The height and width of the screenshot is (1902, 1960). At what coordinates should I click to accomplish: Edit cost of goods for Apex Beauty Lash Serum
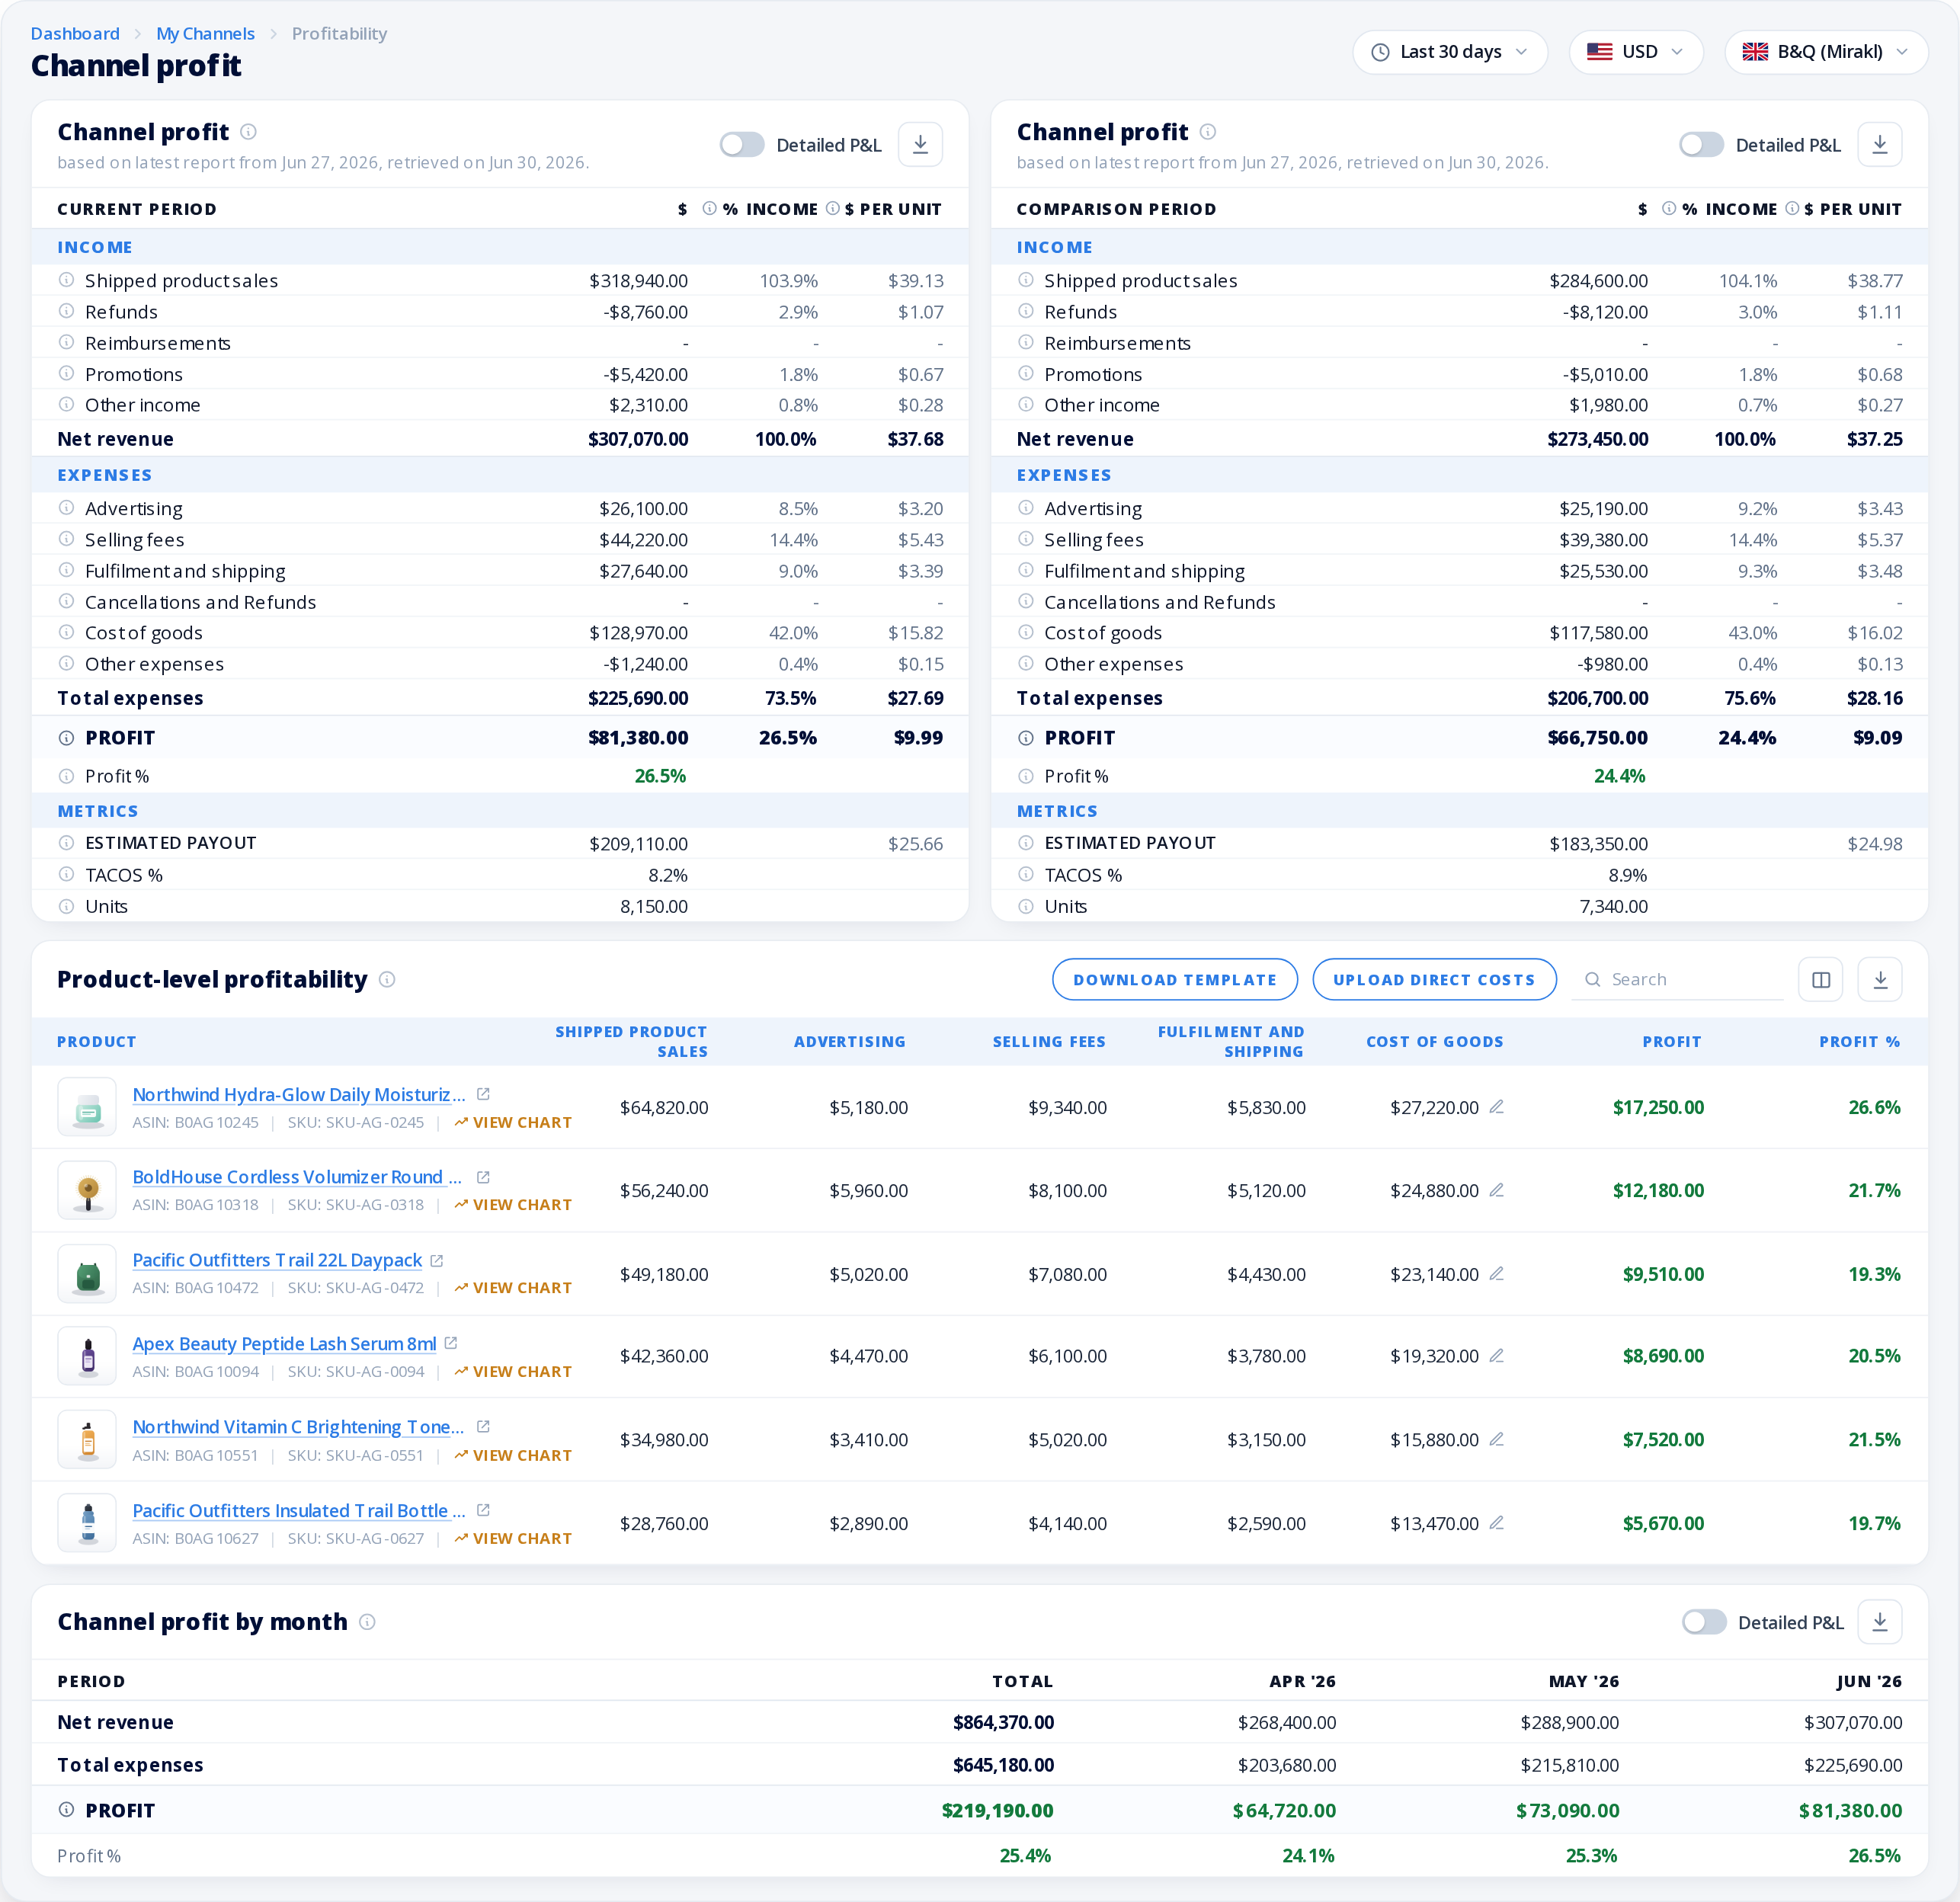tap(1497, 1356)
